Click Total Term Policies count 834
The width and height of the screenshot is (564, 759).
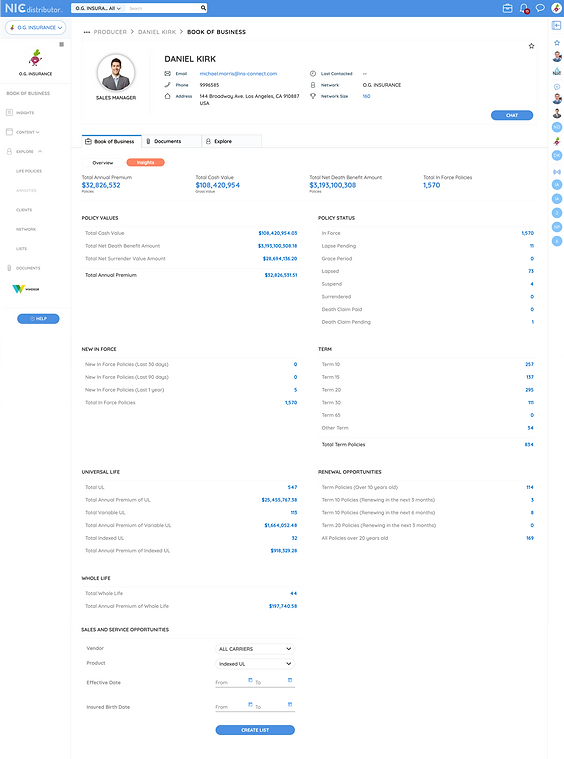[530, 444]
